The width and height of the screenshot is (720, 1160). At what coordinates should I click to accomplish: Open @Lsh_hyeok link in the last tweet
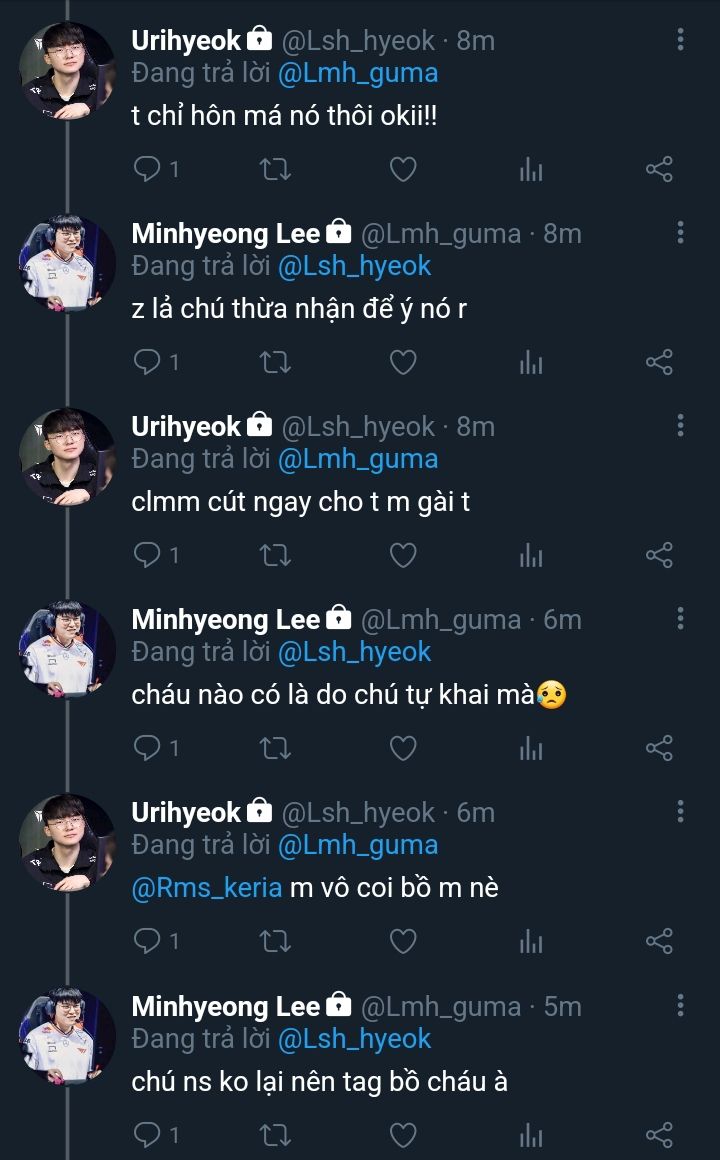click(354, 1038)
